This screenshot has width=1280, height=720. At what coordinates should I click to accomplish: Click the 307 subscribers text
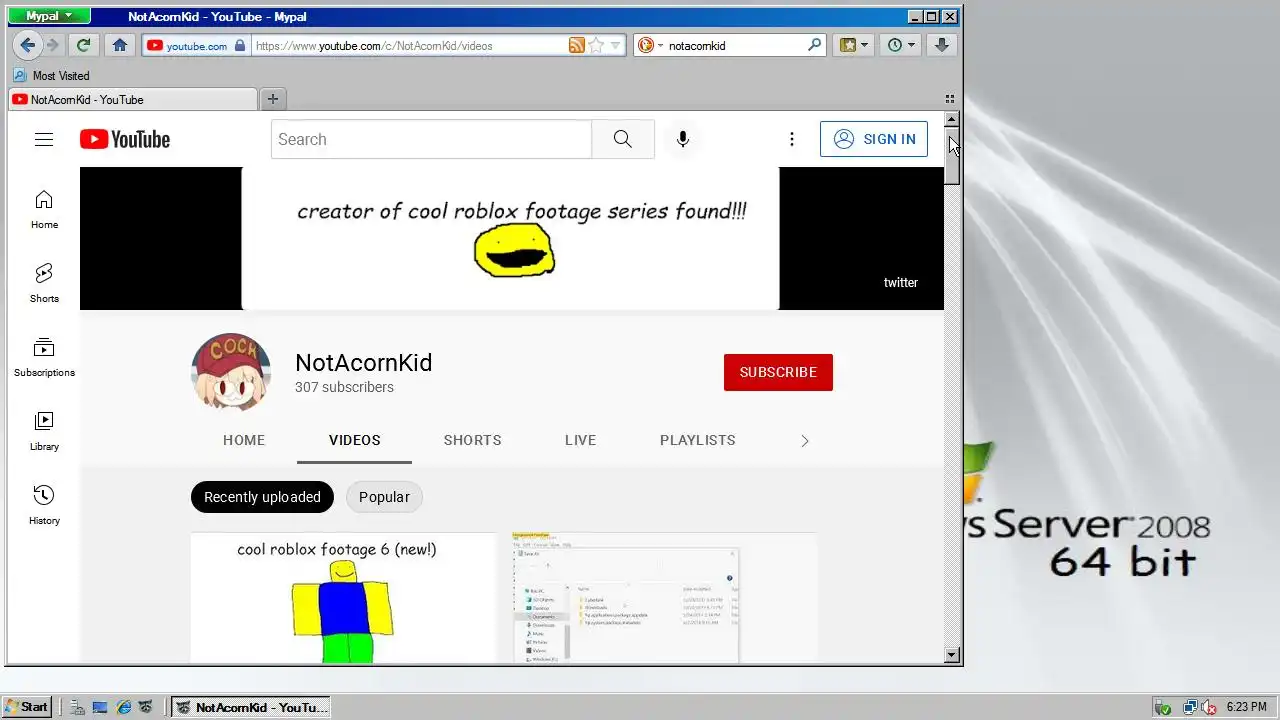(x=344, y=387)
